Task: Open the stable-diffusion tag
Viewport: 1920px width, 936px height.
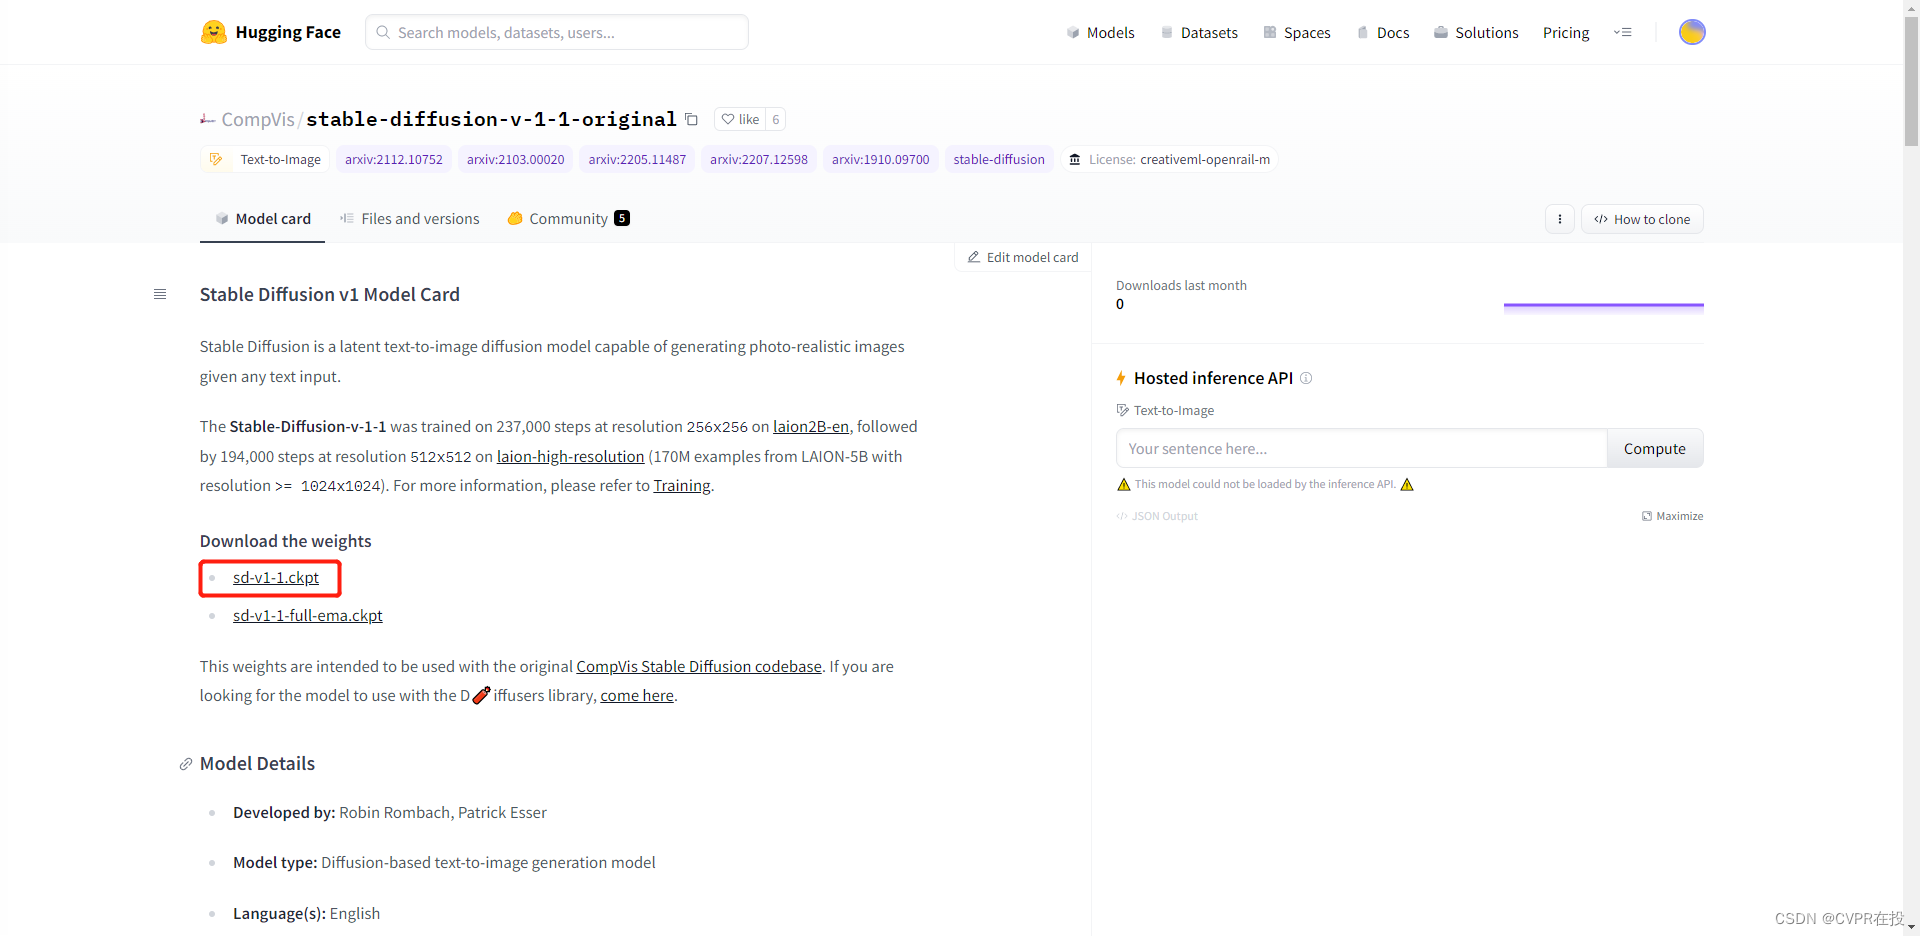Action: point(999,159)
